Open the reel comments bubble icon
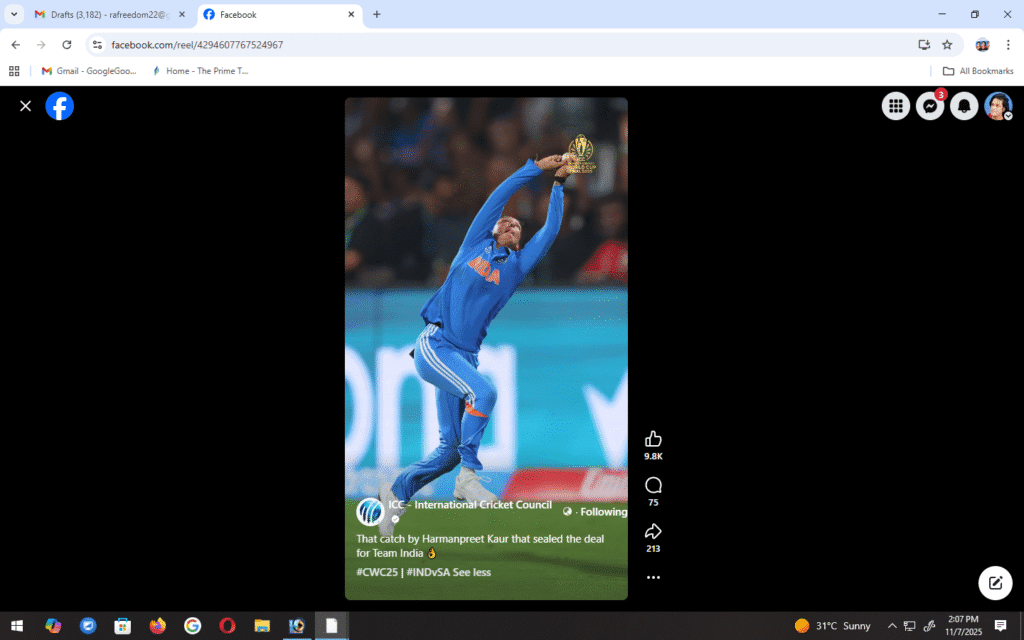The image size is (1024, 640). (x=653, y=485)
